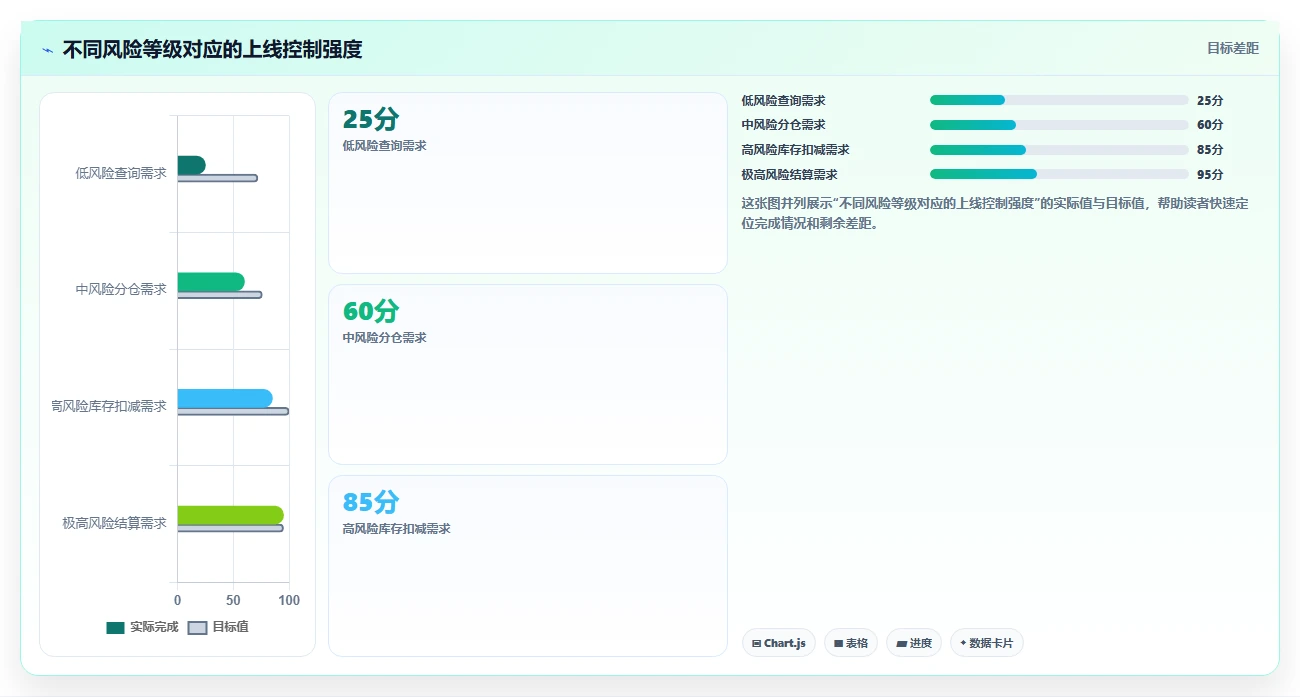Open the 60分 中风险分仓需求 card
Image resolution: width=1300 pixels, height=697 pixels.
pos(527,374)
